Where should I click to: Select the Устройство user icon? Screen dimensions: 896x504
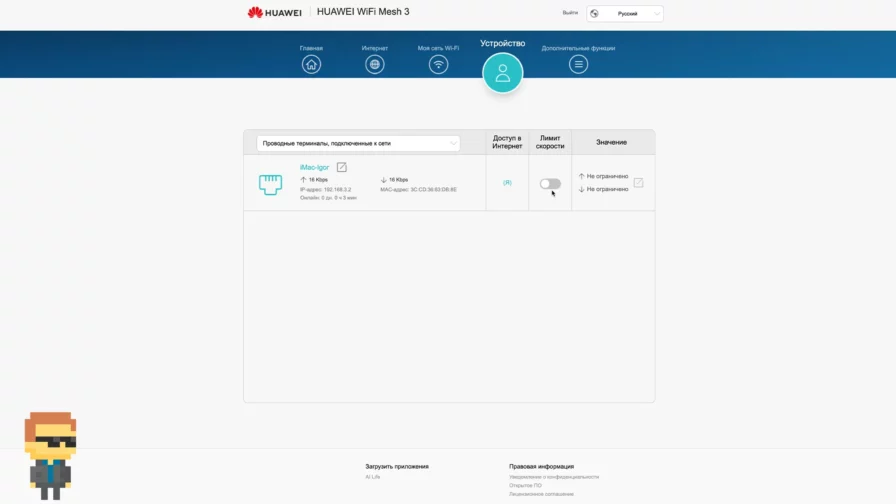pyautogui.click(x=502, y=73)
